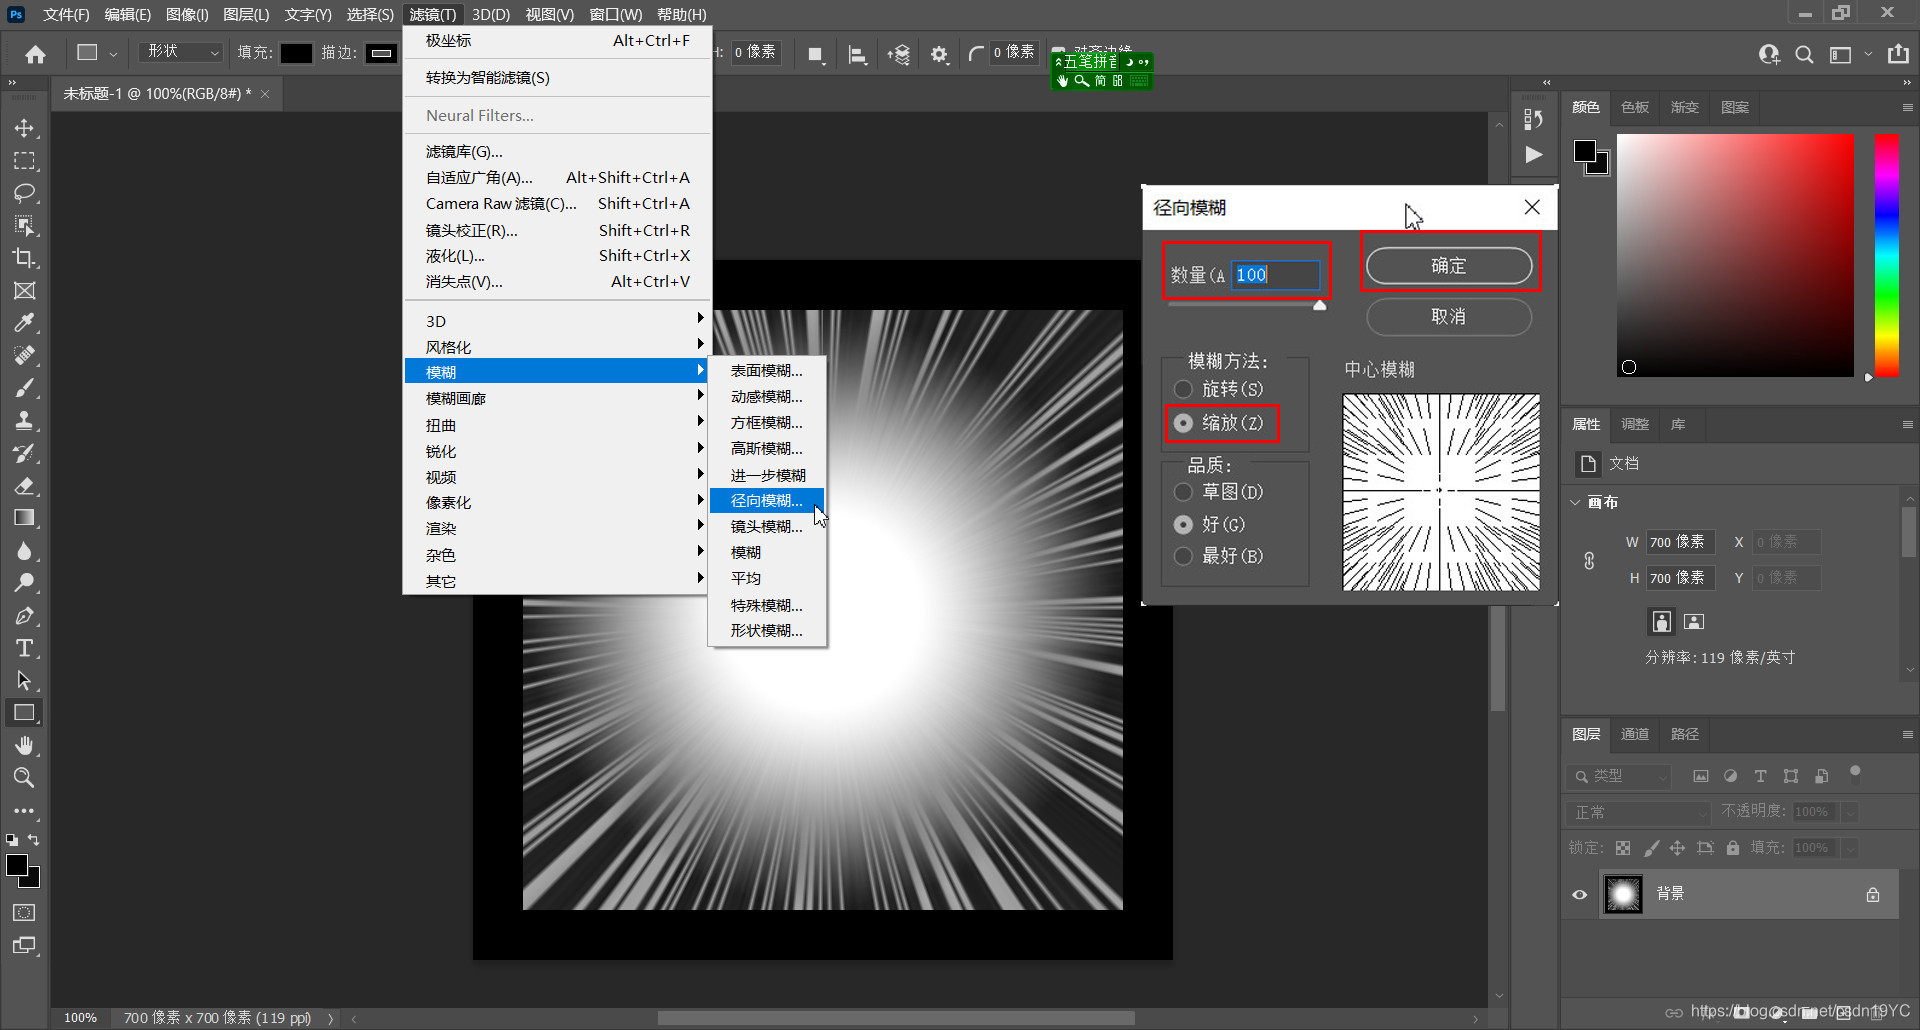This screenshot has height=1030, width=1920.
Task: Select the Pen tool
Action: 24,616
